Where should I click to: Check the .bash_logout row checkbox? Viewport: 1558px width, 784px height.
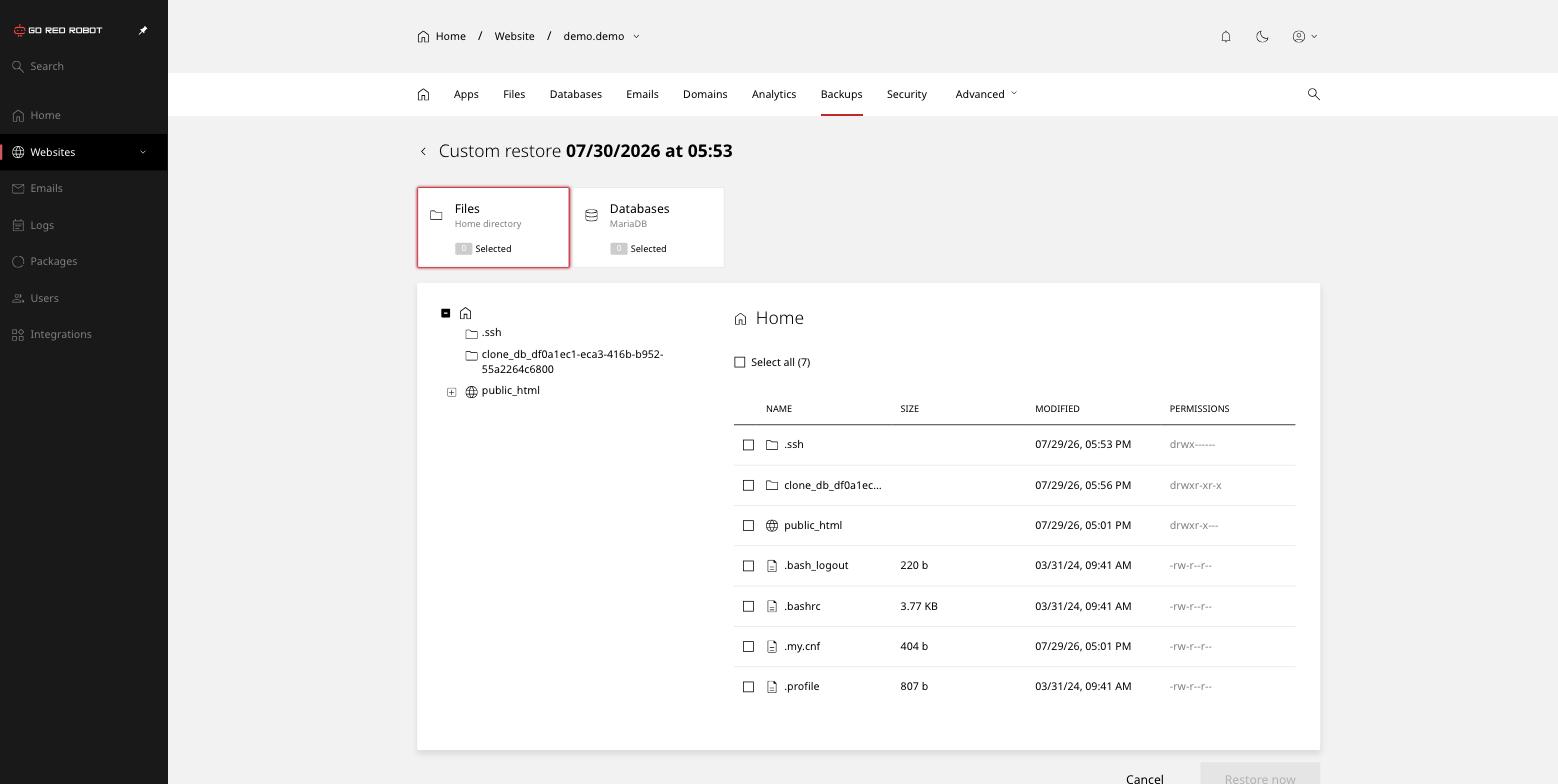[x=748, y=566]
